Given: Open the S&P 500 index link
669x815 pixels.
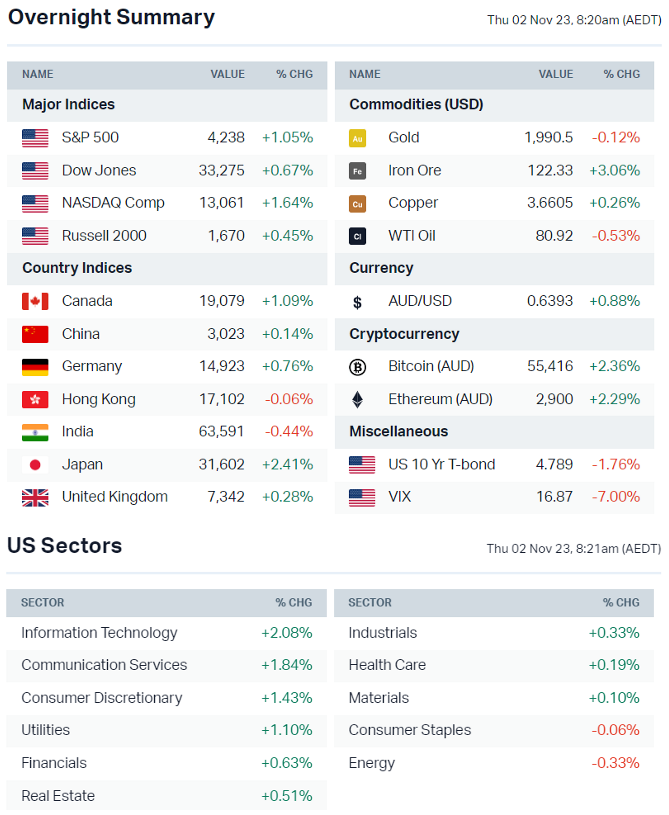Looking at the screenshot, I should point(90,138).
